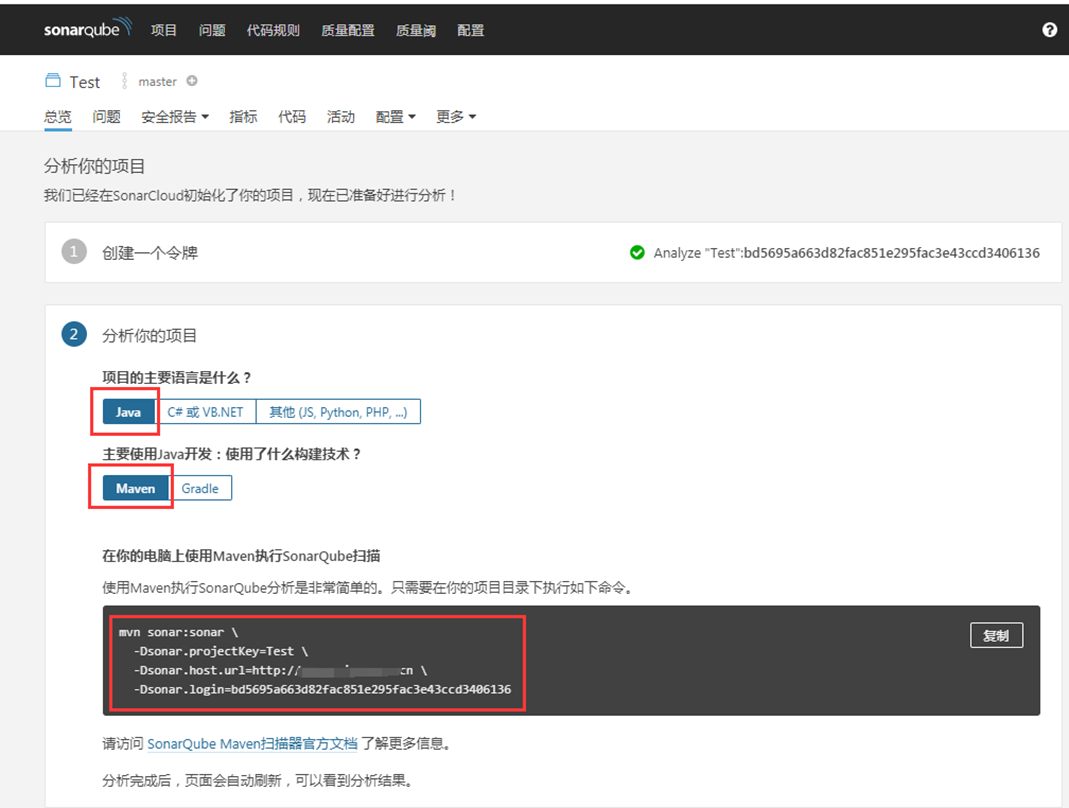The image size is (1069, 808).
Task: Switch to the 活动 project tab
Action: point(340,117)
